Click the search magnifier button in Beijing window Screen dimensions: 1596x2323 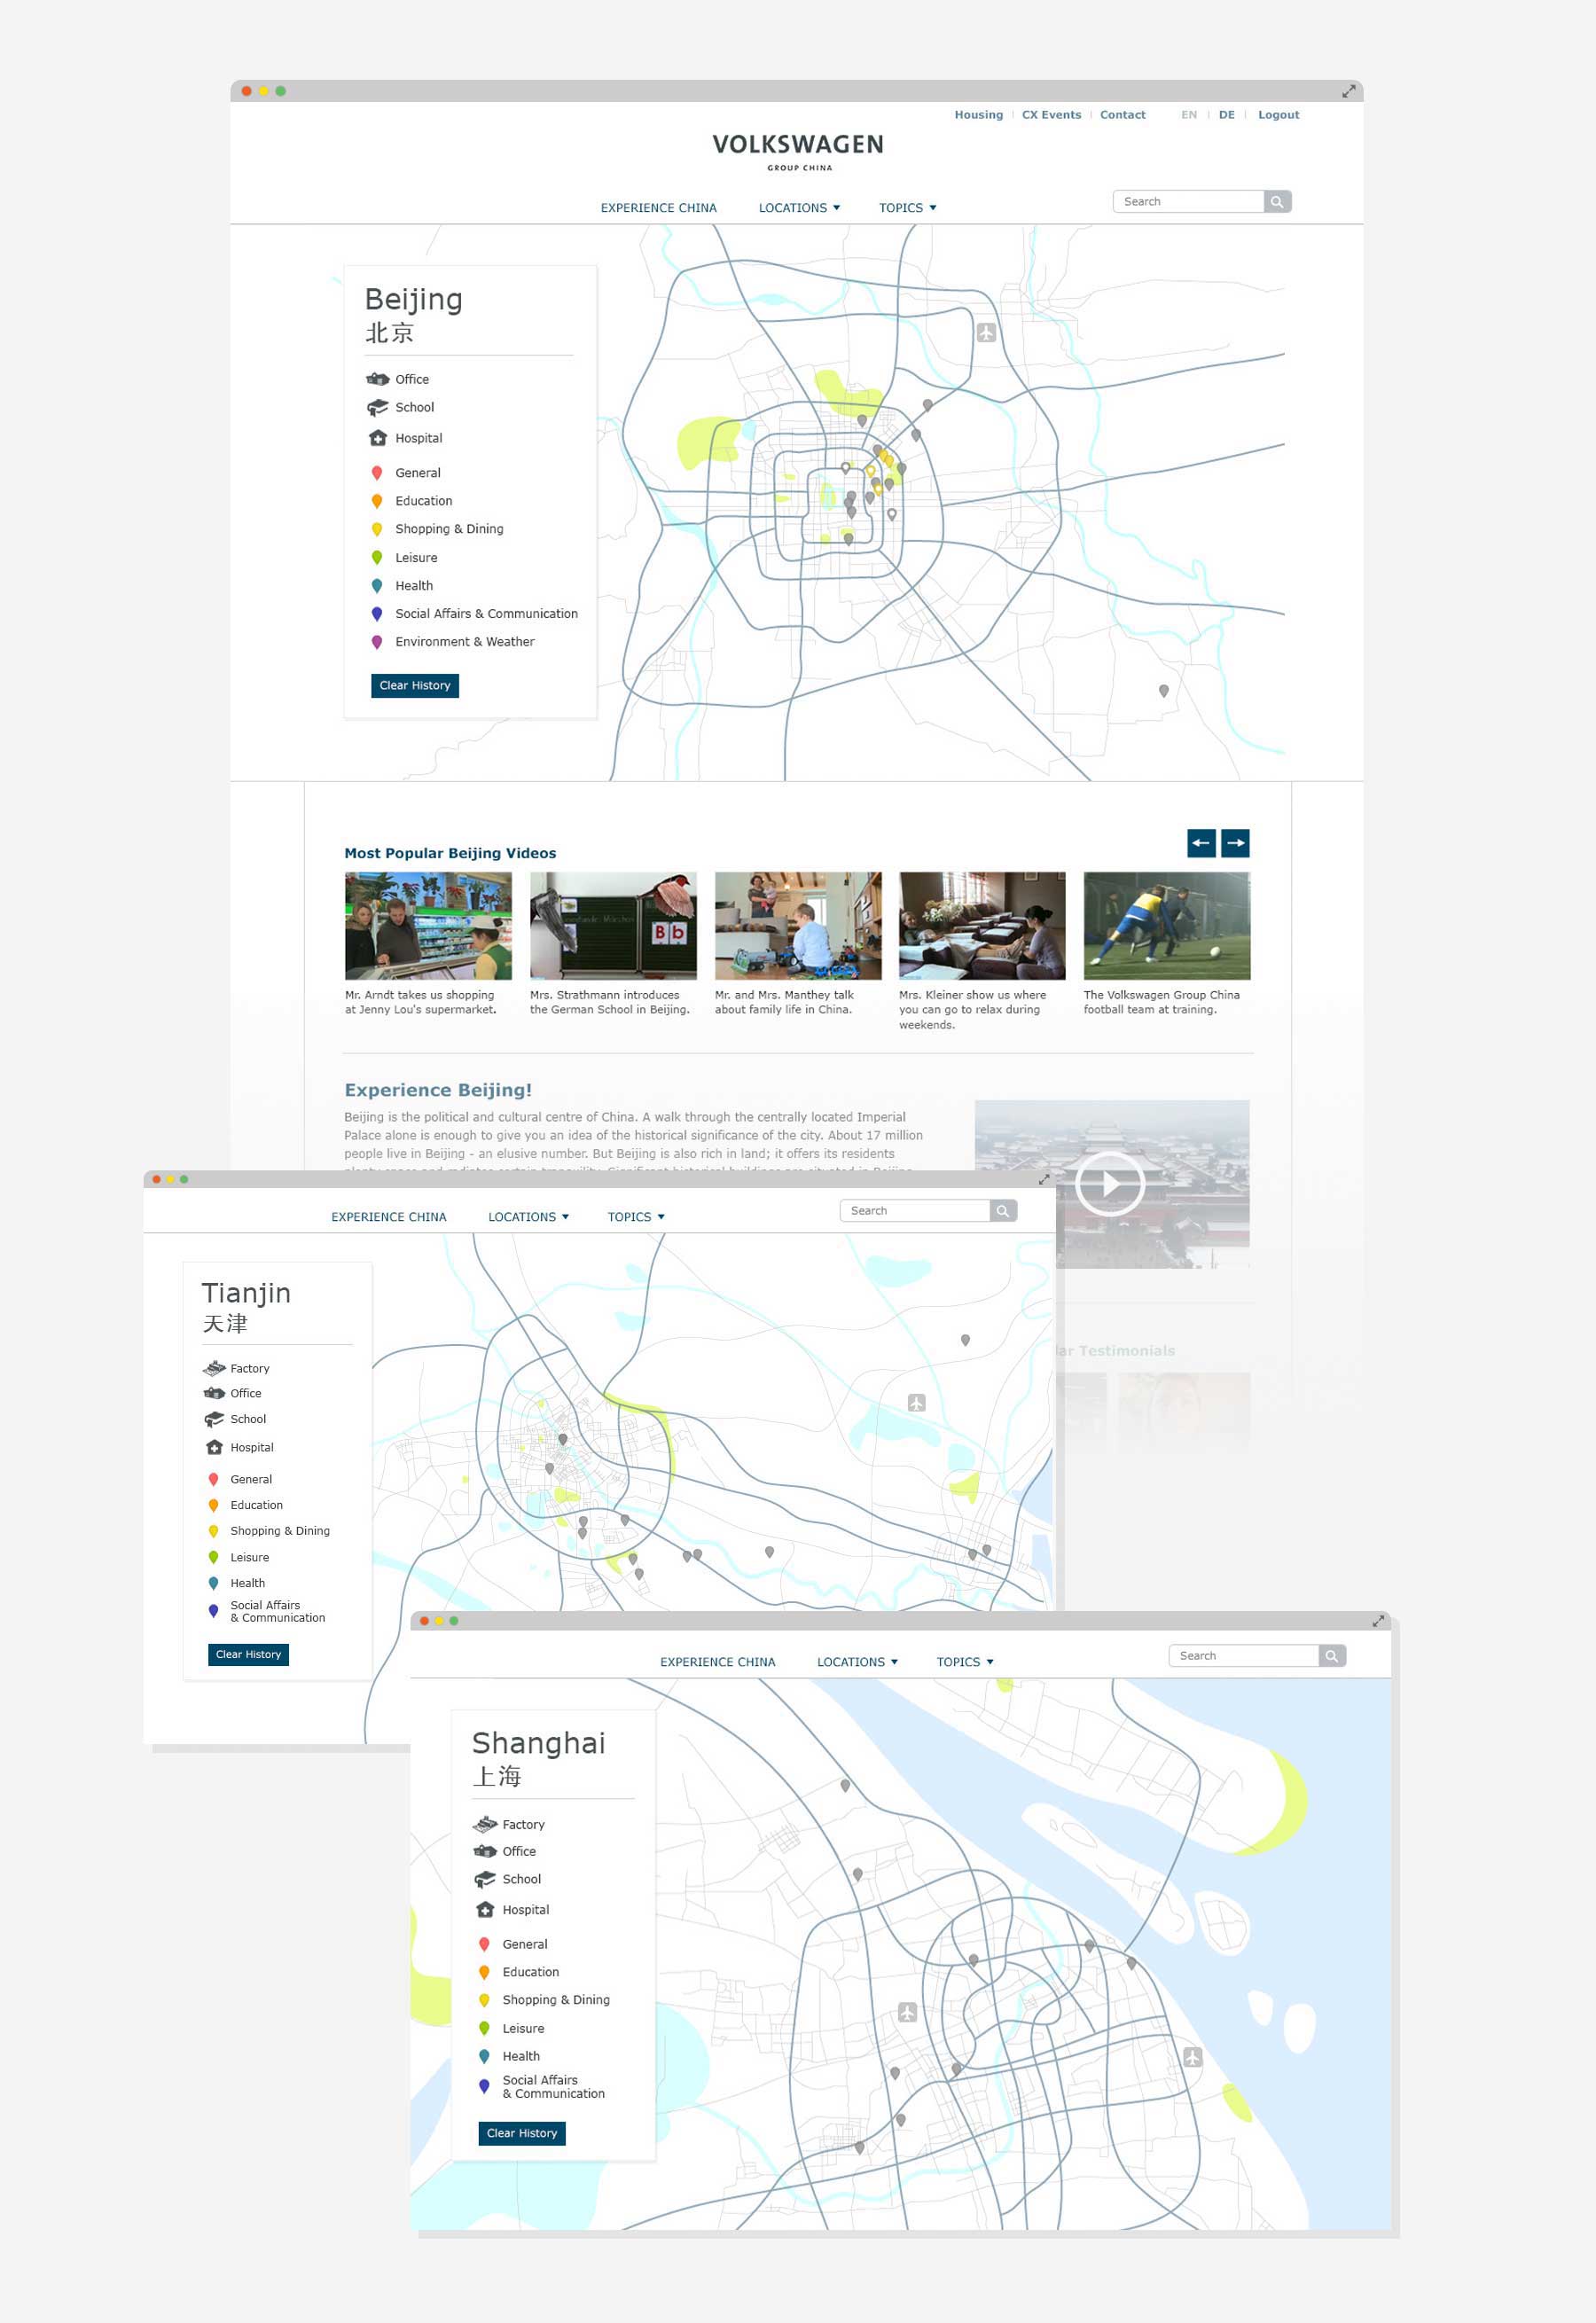click(x=1277, y=202)
